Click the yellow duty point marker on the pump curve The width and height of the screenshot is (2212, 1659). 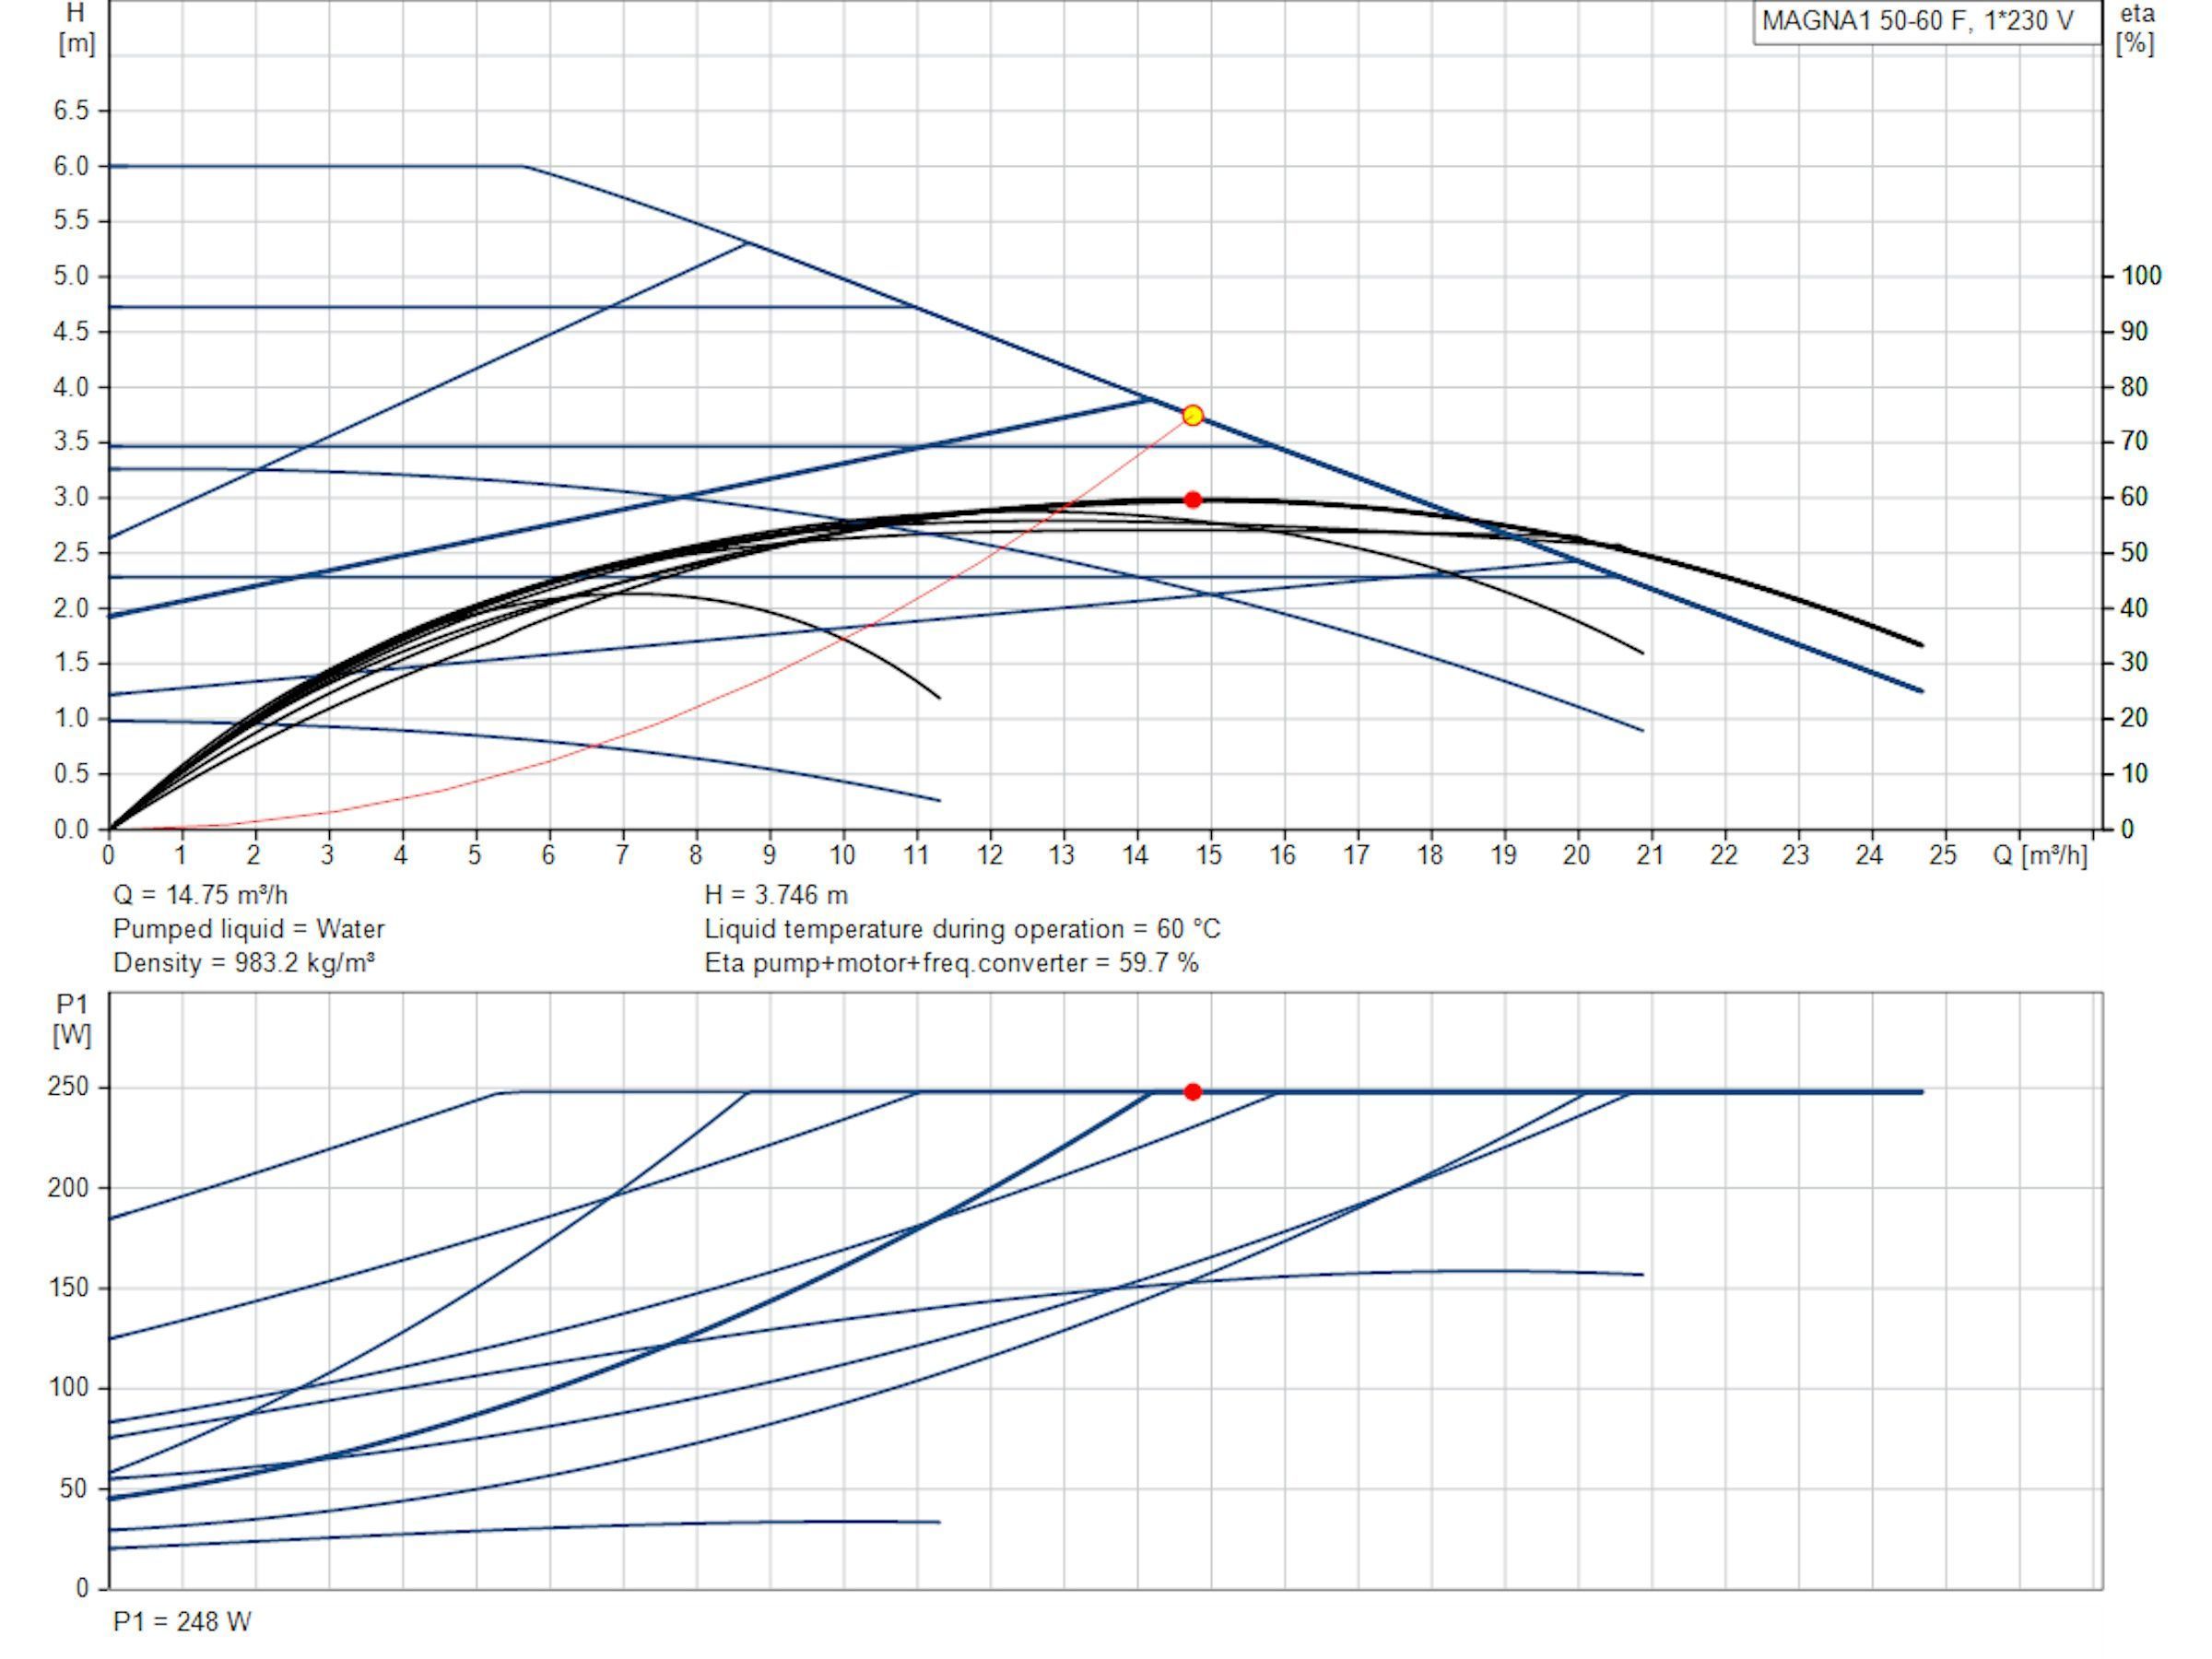[1192, 415]
